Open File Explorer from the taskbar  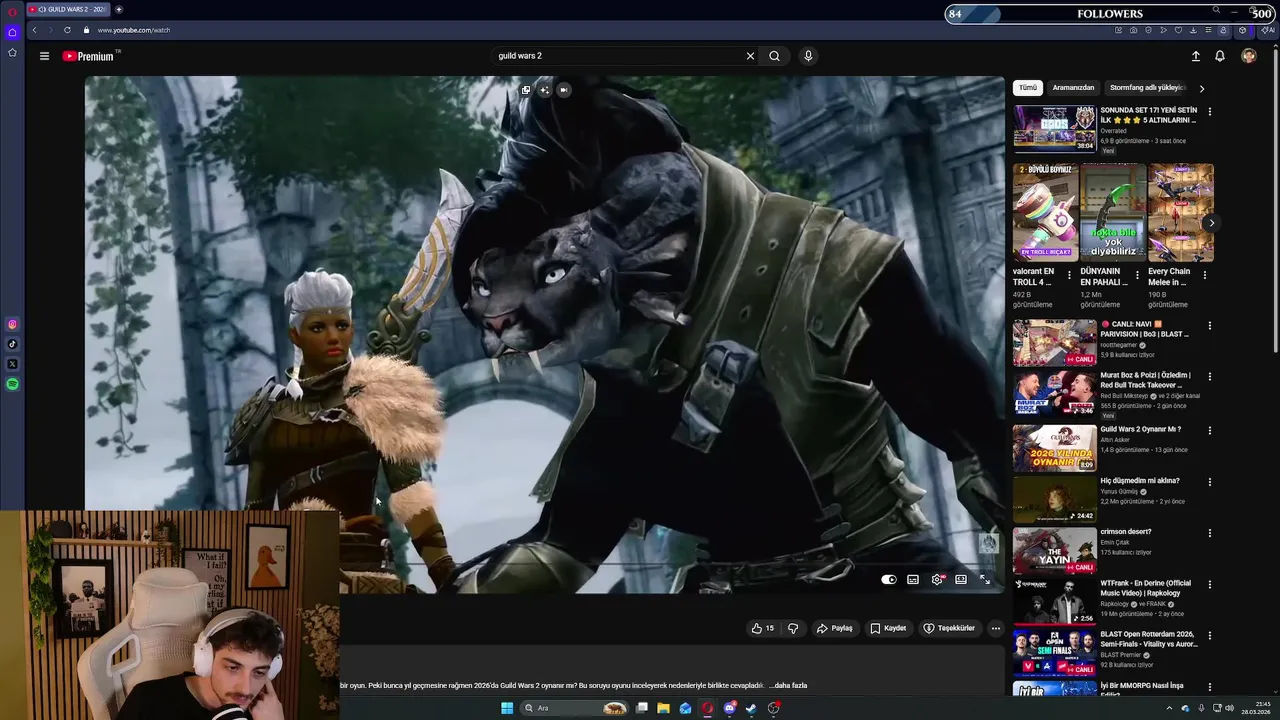point(663,708)
